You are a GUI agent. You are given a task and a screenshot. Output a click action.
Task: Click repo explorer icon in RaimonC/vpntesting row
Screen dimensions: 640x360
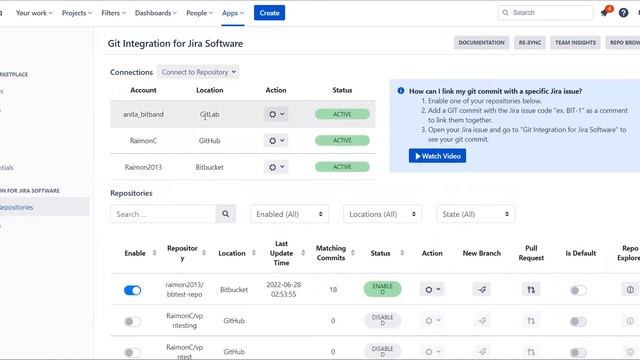click(630, 321)
